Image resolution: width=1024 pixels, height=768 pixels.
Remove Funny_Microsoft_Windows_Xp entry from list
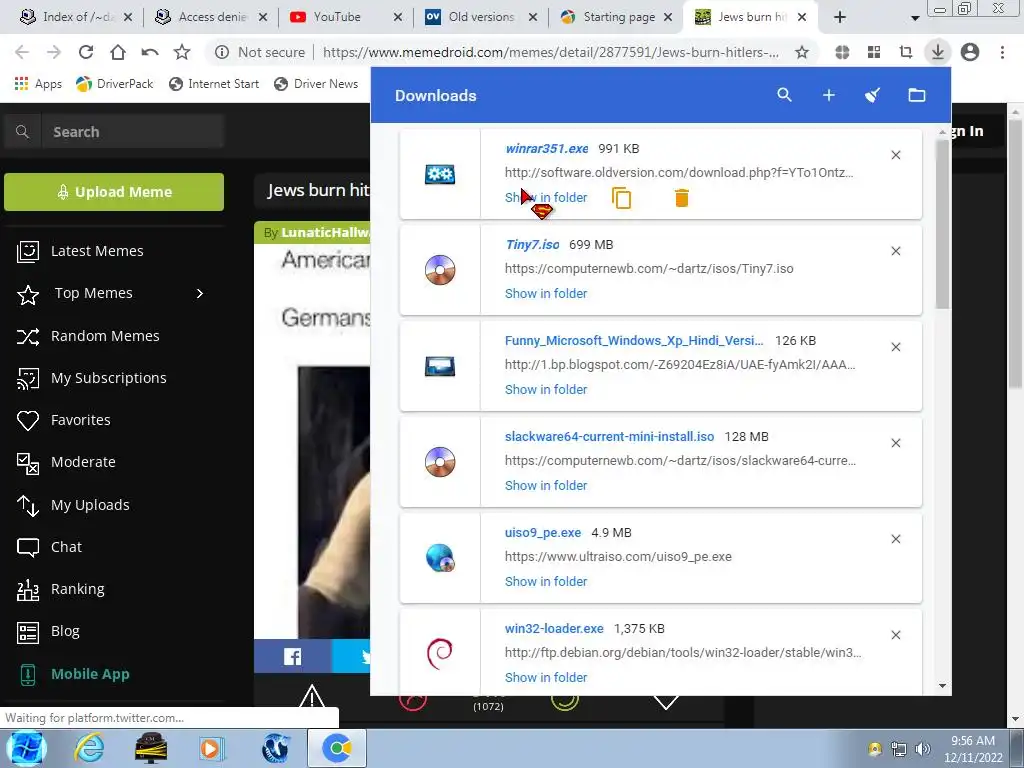tap(896, 347)
